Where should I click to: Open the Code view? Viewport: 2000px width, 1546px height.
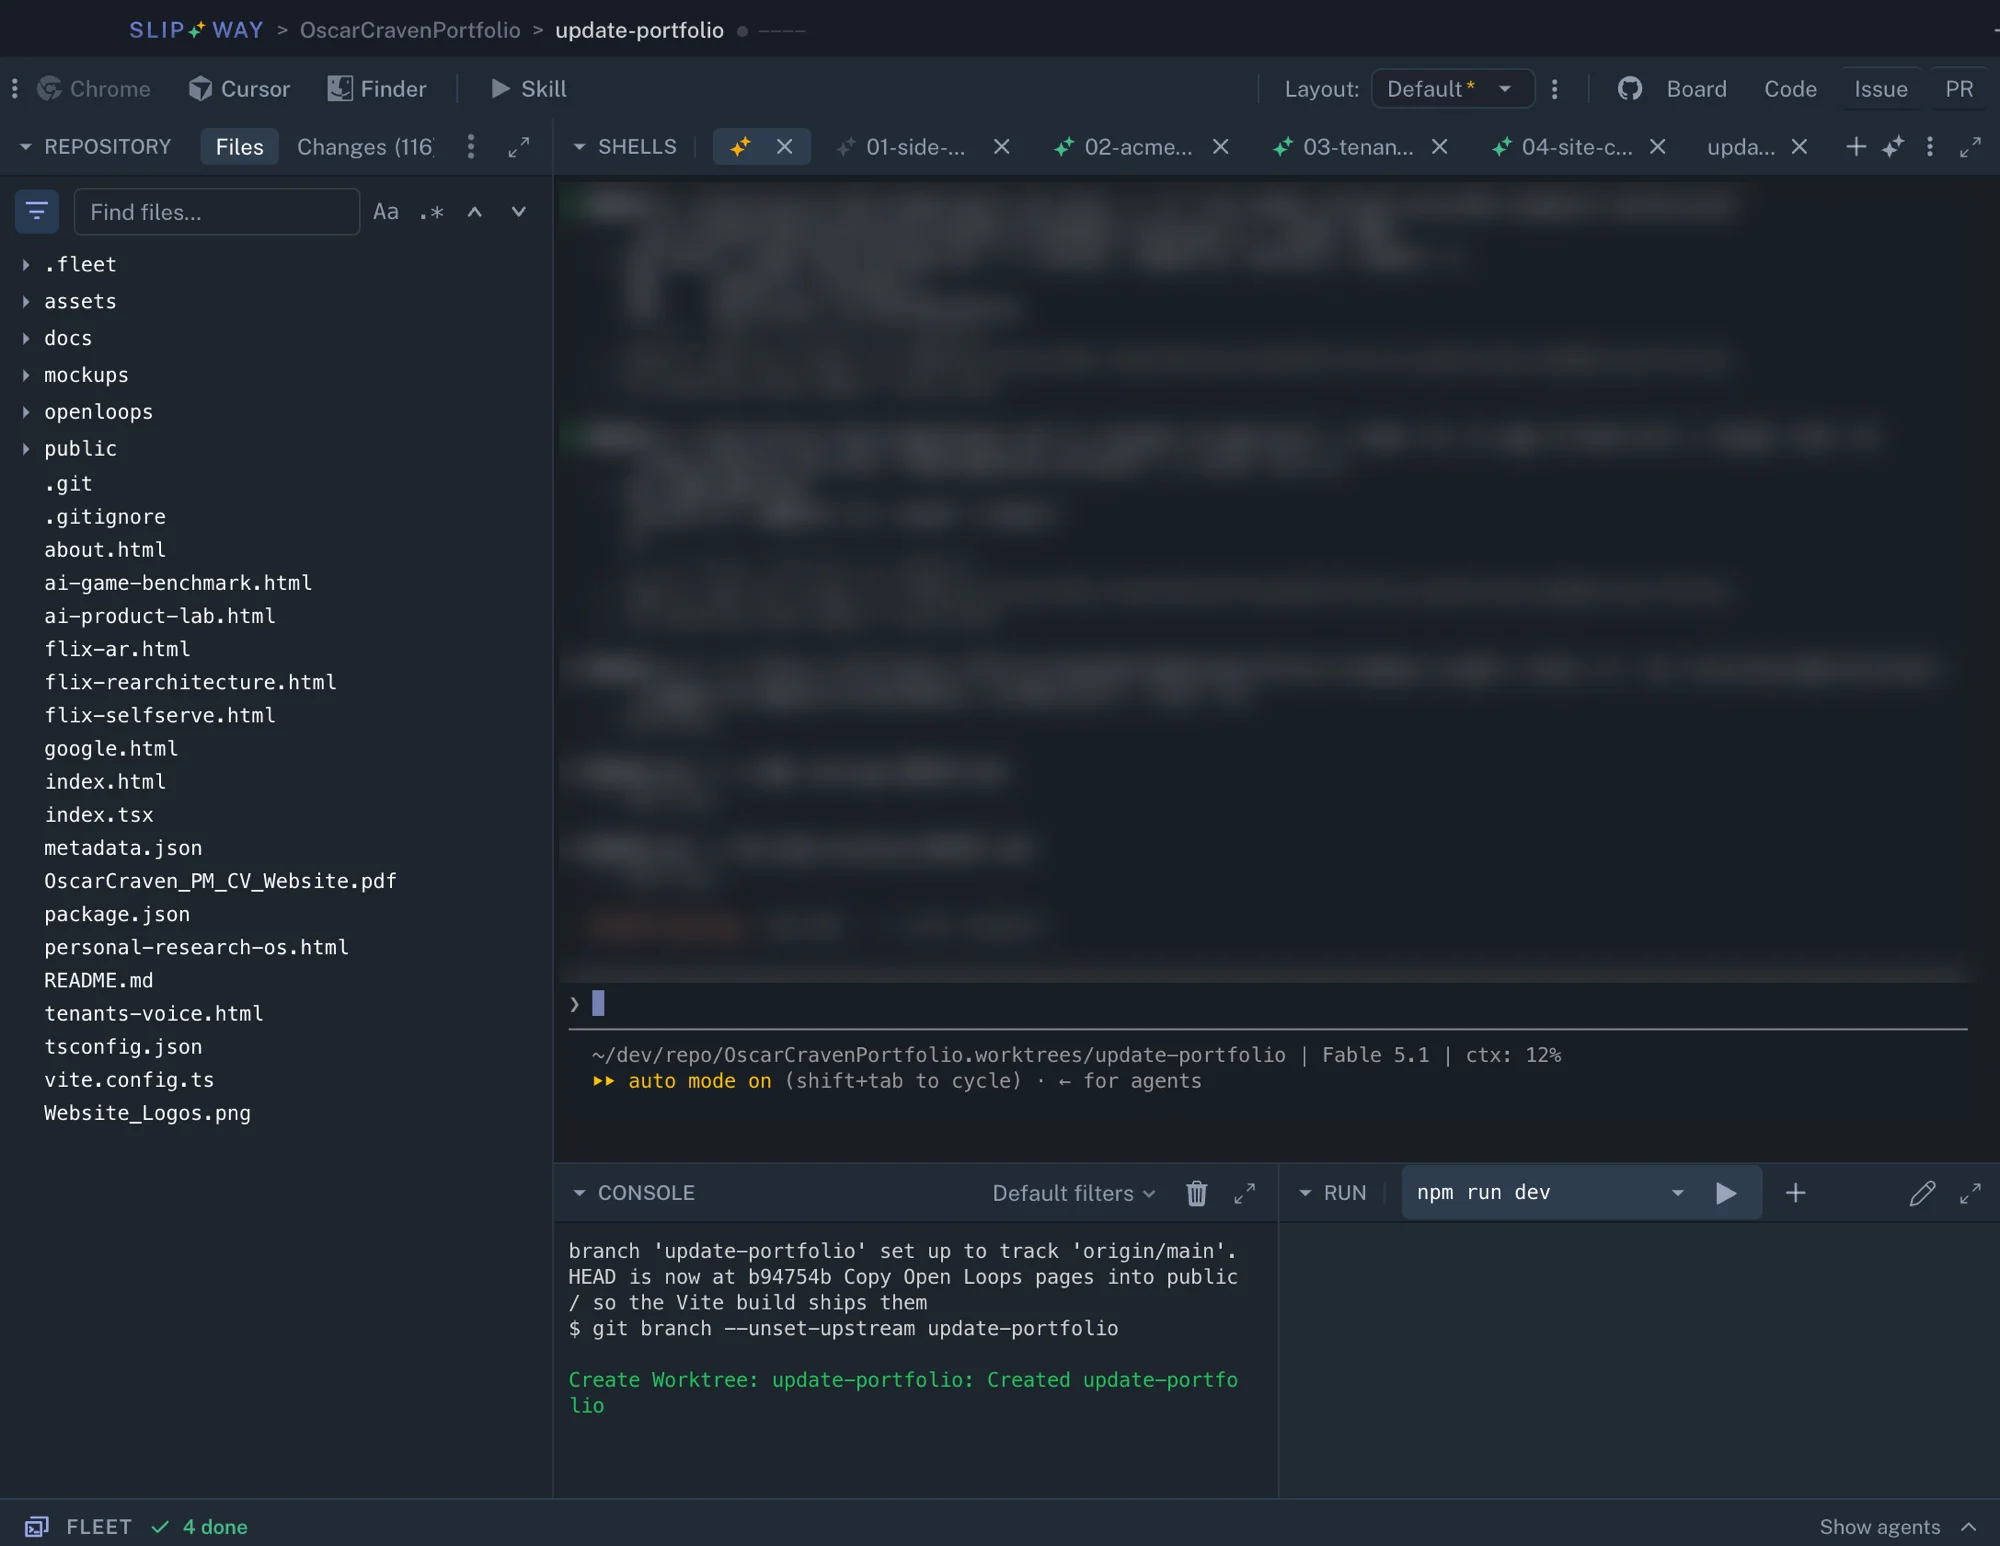[x=1790, y=89]
